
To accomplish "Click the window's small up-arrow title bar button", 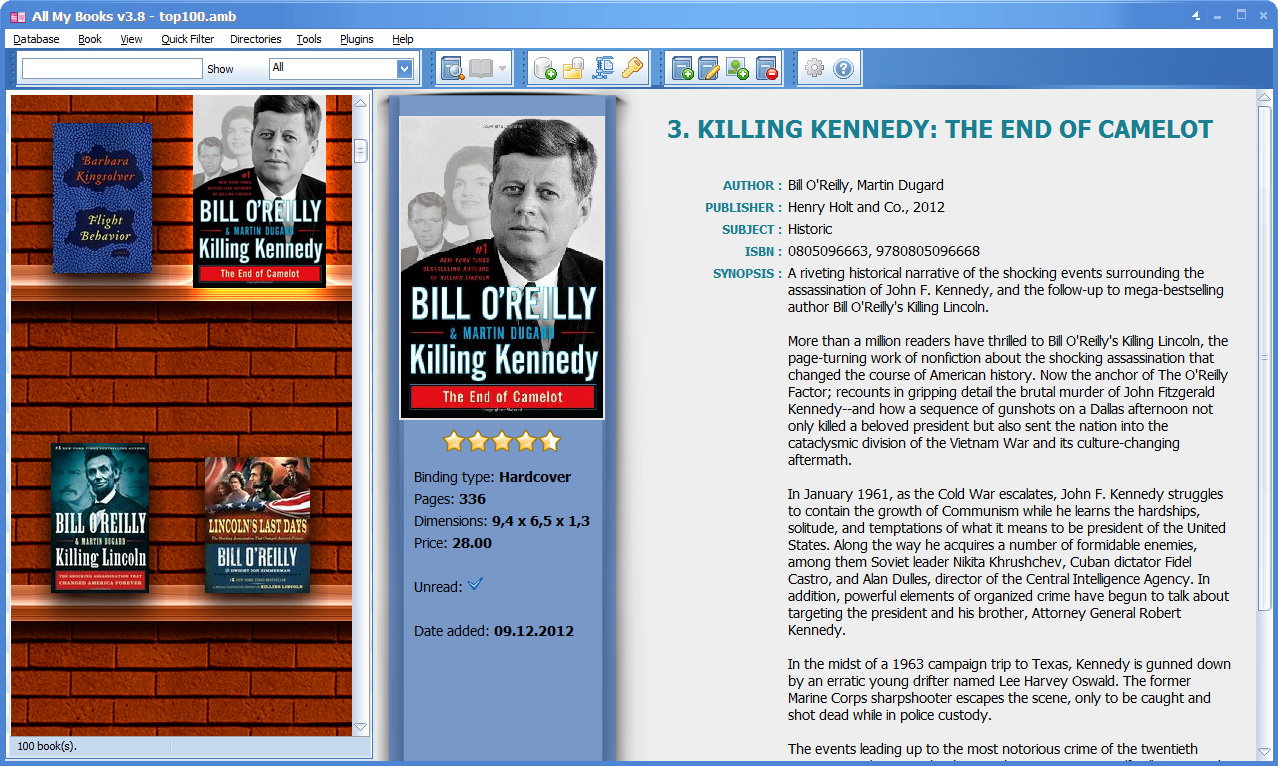I will click(x=1196, y=16).
